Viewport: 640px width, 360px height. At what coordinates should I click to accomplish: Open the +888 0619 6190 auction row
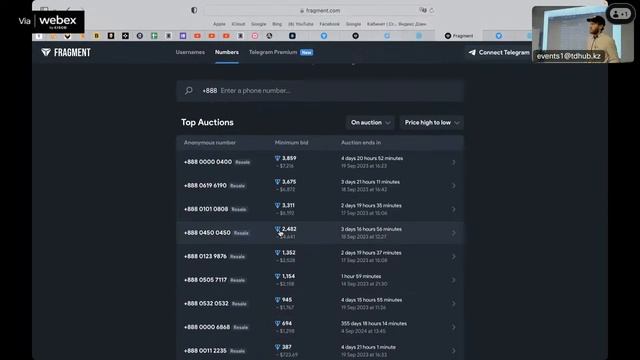(x=320, y=186)
